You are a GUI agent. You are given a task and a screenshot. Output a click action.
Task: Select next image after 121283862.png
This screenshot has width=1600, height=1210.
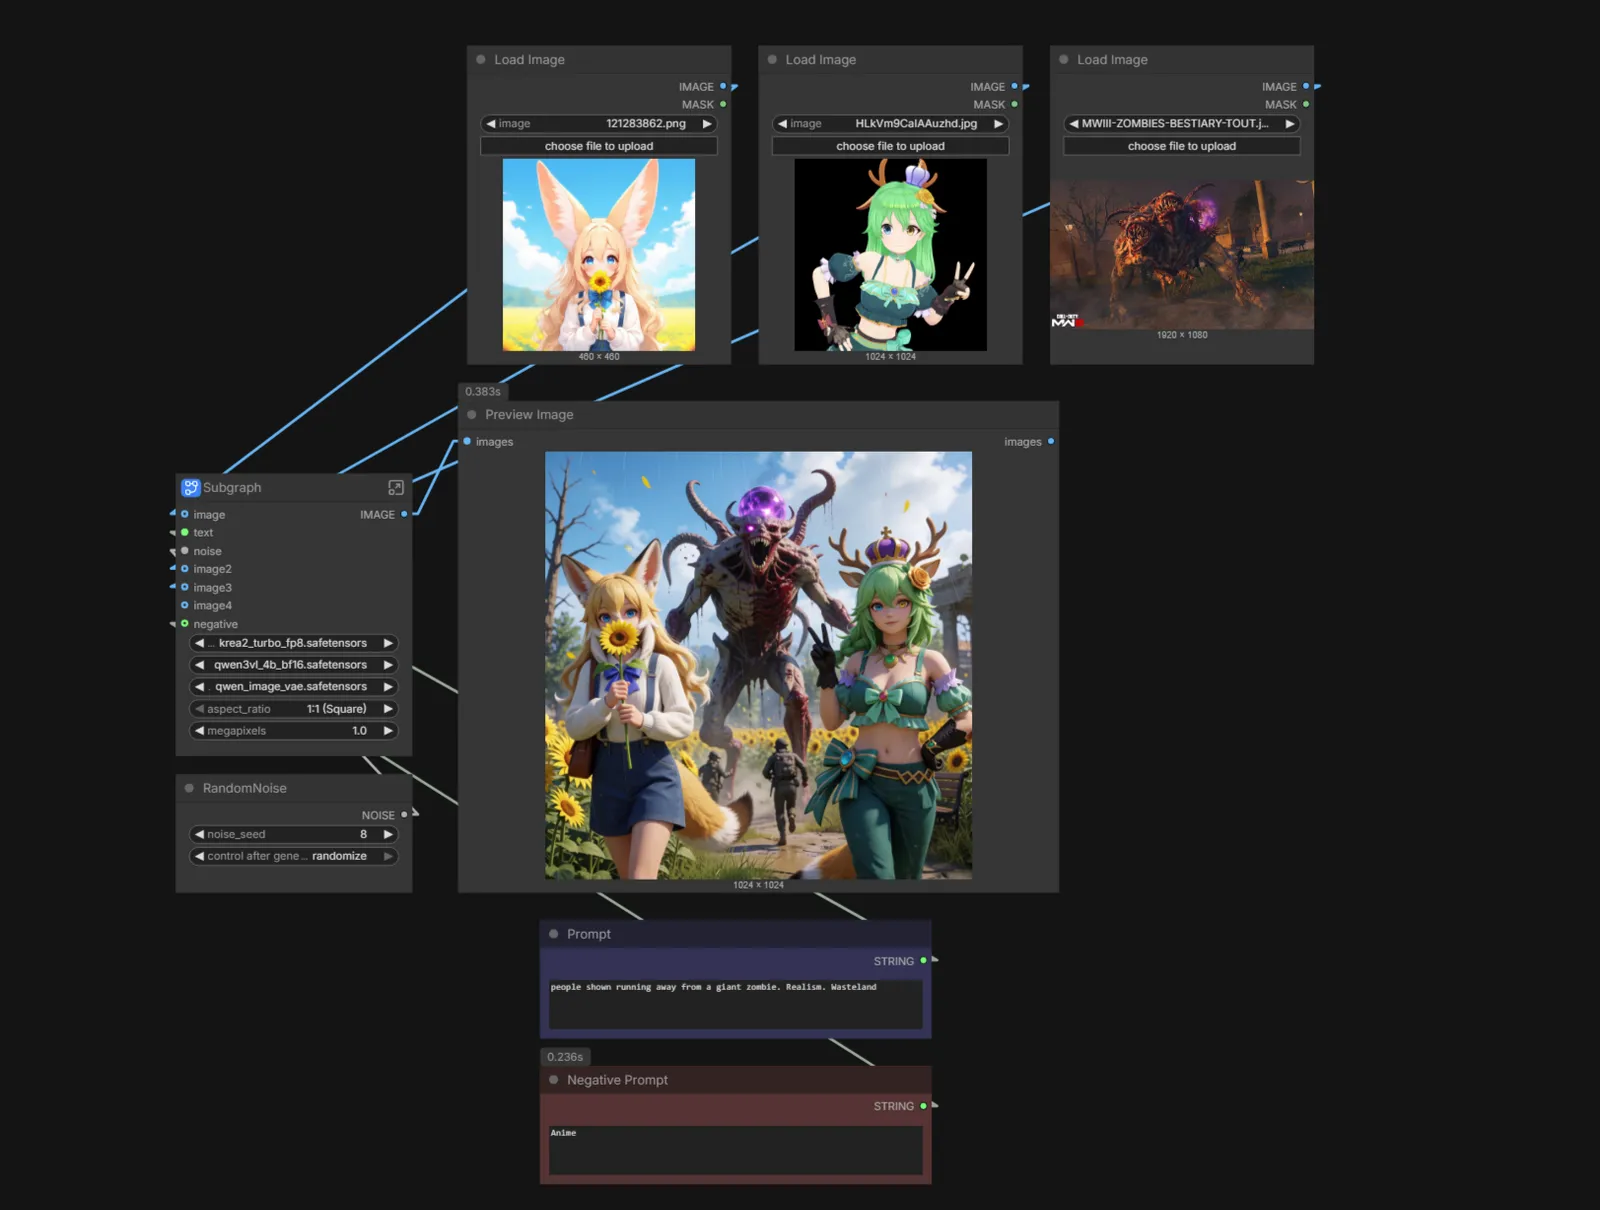click(706, 124)
